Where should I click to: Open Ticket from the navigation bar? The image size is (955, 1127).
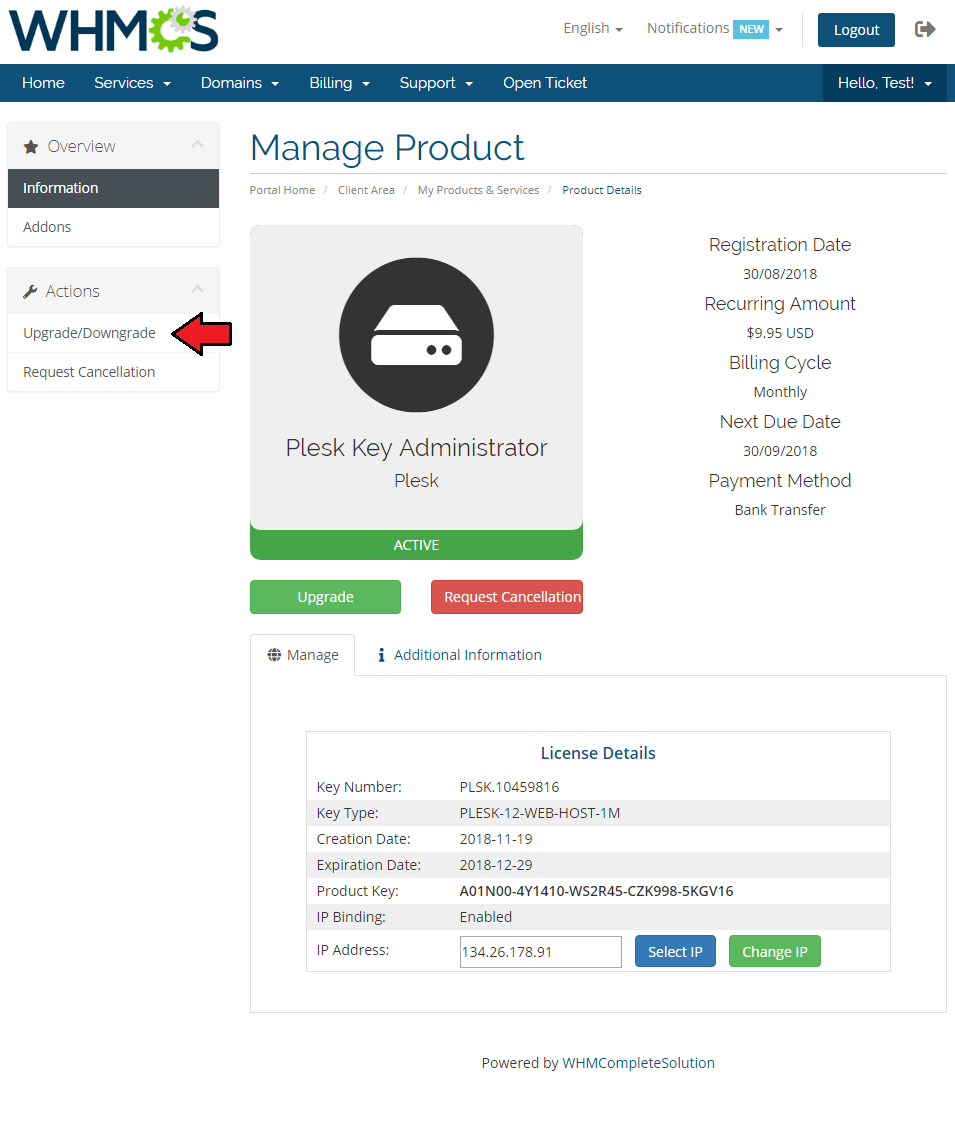(545, 83)
